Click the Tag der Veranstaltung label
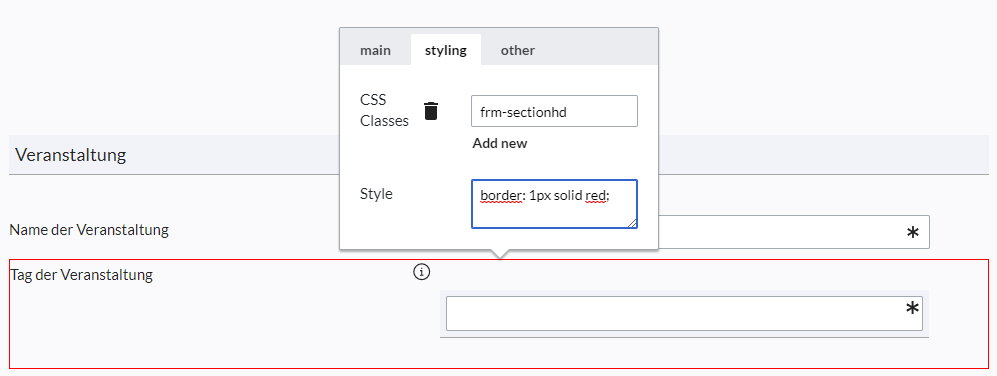 pyautogui.click(x=81, y=275)
